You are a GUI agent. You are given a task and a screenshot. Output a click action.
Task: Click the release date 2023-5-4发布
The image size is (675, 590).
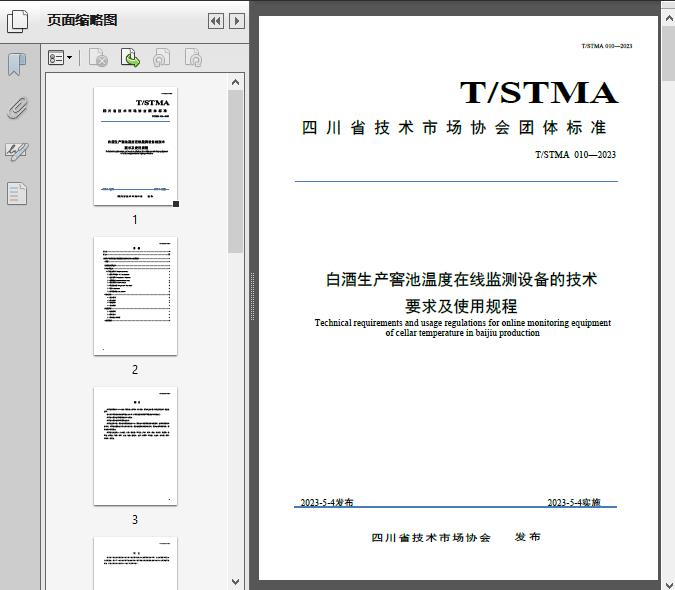click(327, 502)
